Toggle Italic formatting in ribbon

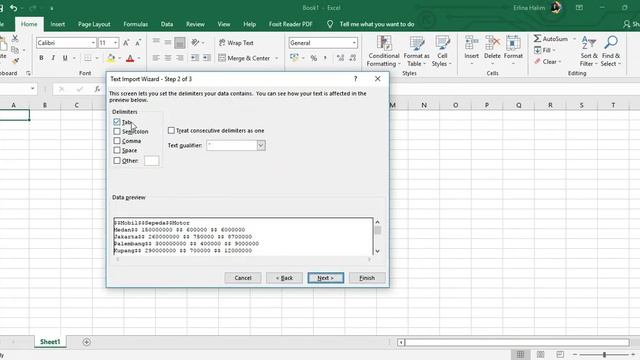pos(53,58)
